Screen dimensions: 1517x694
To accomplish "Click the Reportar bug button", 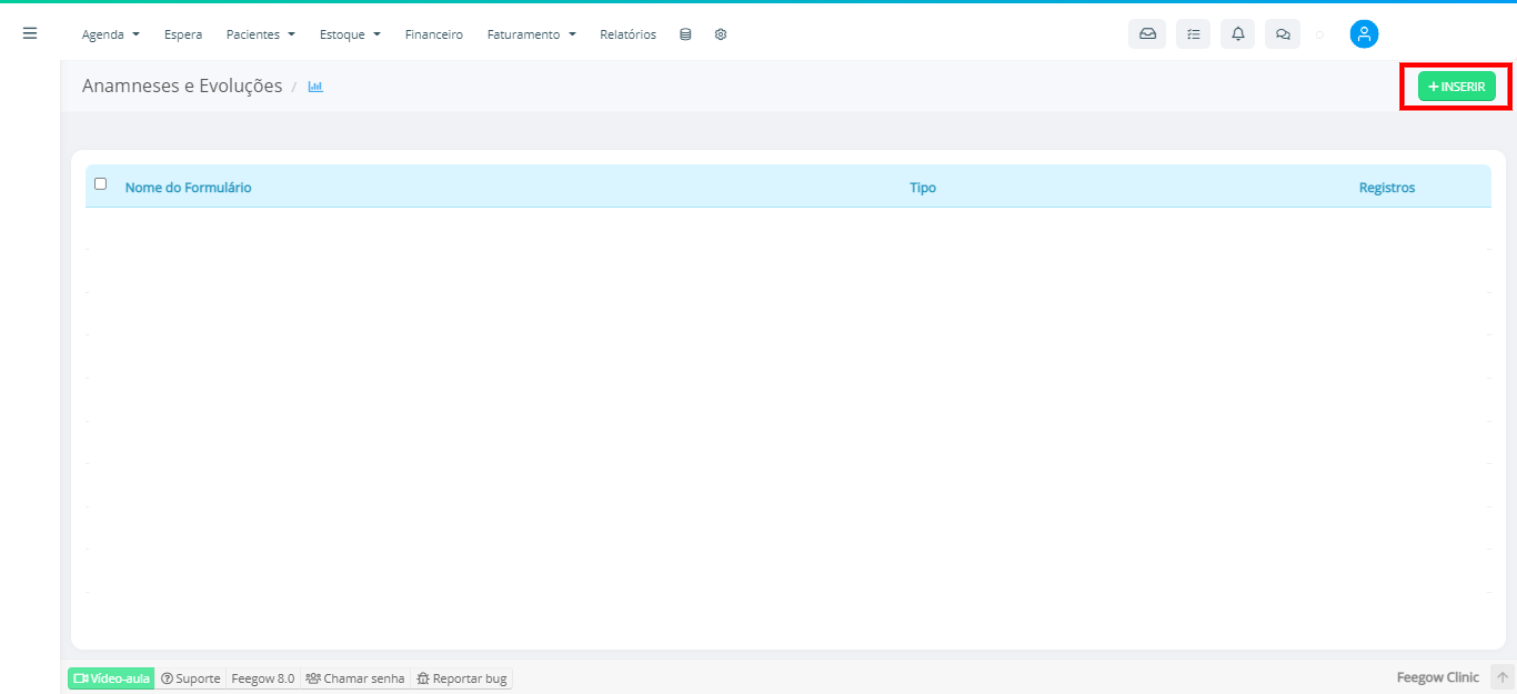I will point(462,678).
